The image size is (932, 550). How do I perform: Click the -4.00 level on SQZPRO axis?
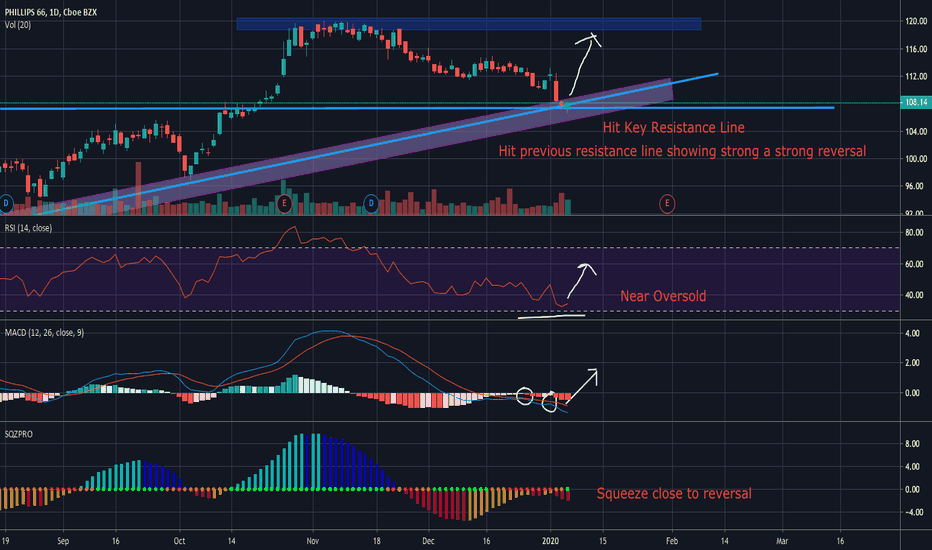[x=912, y=512]
